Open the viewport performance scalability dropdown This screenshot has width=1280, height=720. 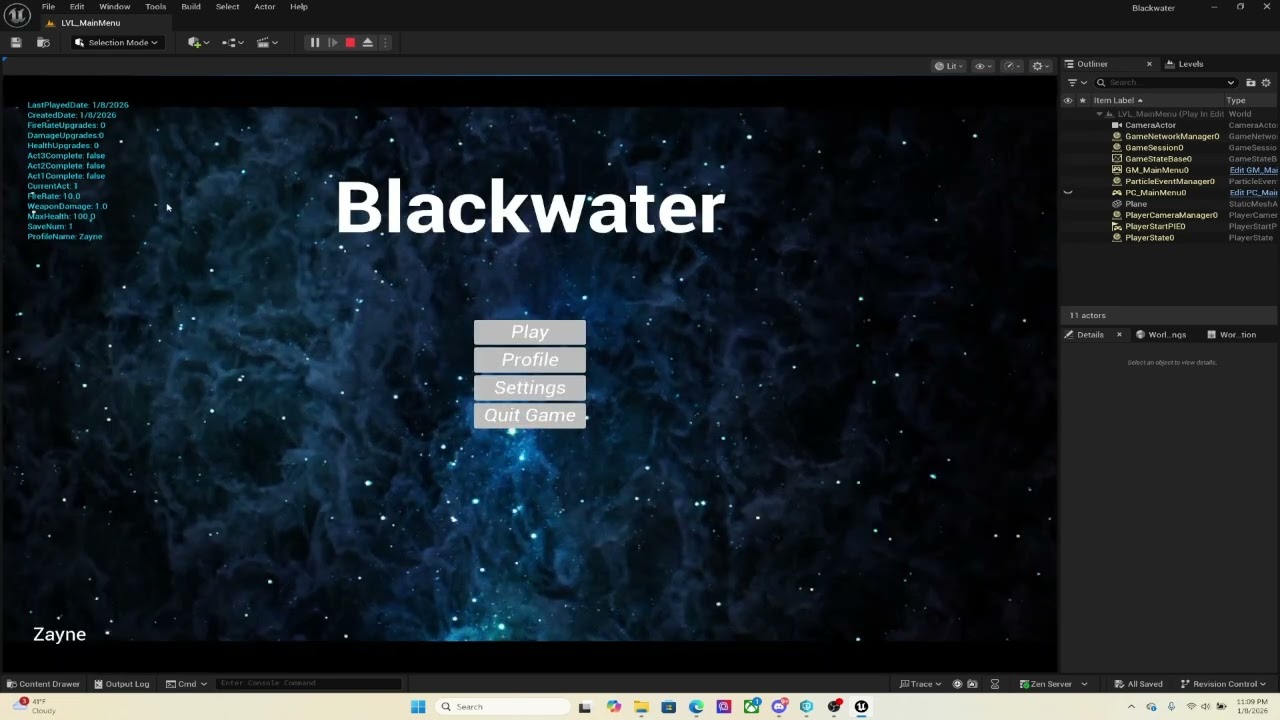coord(1012,66)
